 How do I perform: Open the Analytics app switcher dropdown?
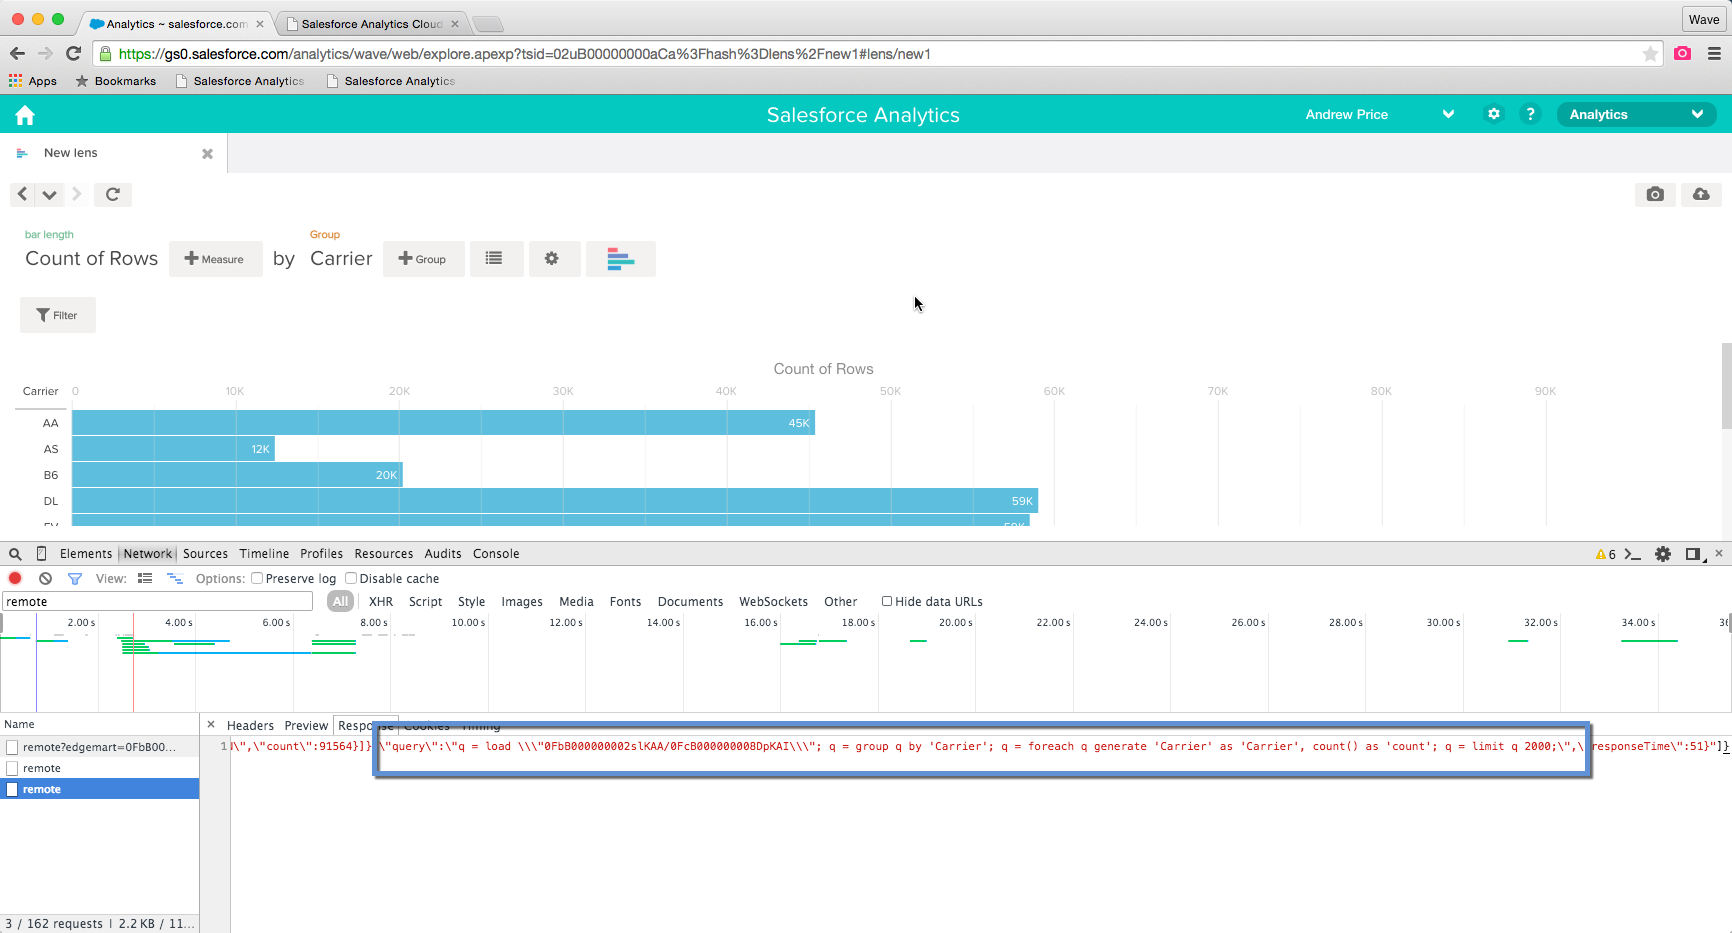1636,114
